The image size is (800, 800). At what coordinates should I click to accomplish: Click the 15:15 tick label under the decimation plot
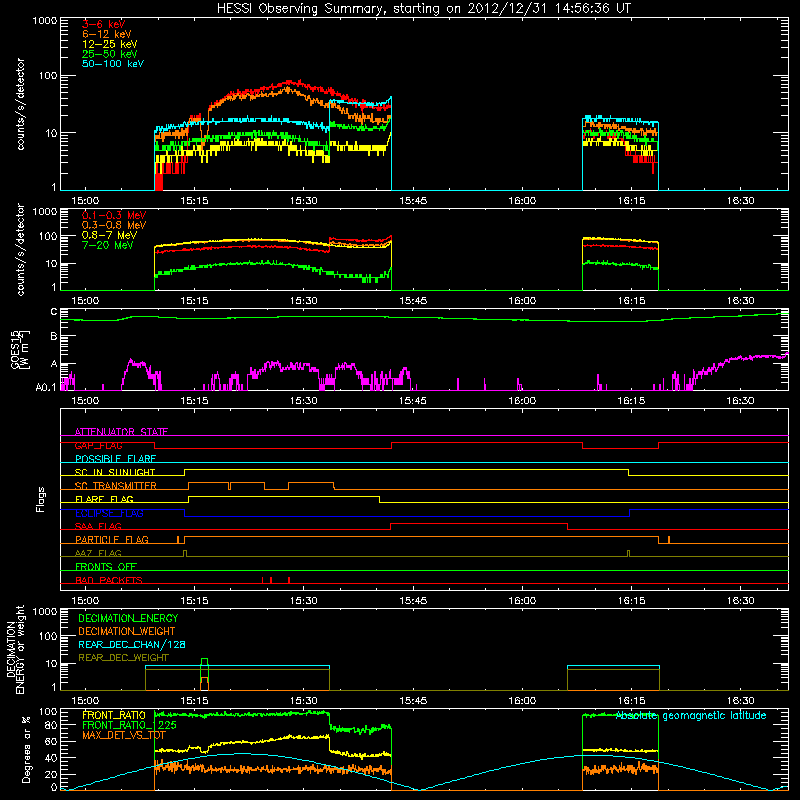[x=194, y=701]
